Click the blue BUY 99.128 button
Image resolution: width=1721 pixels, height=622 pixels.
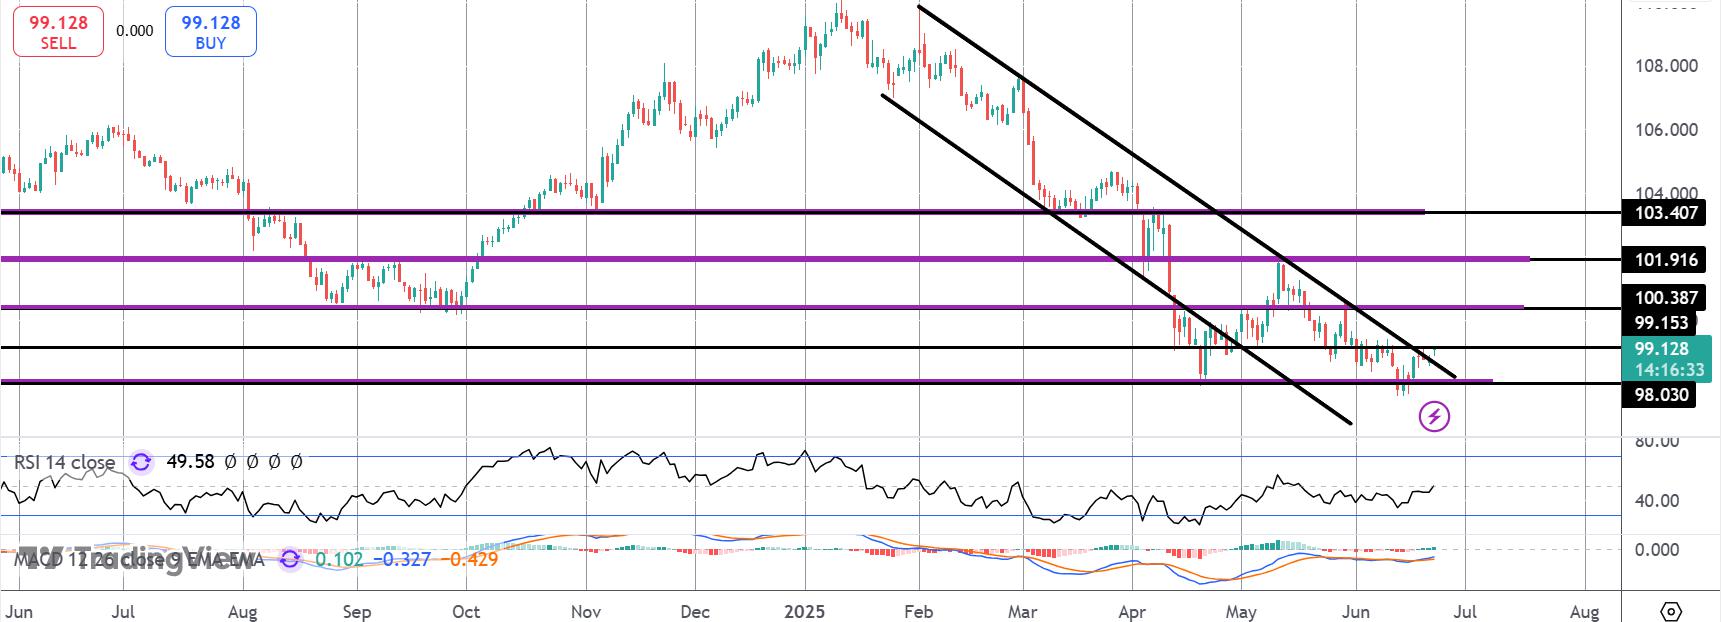tap(211, 32)
